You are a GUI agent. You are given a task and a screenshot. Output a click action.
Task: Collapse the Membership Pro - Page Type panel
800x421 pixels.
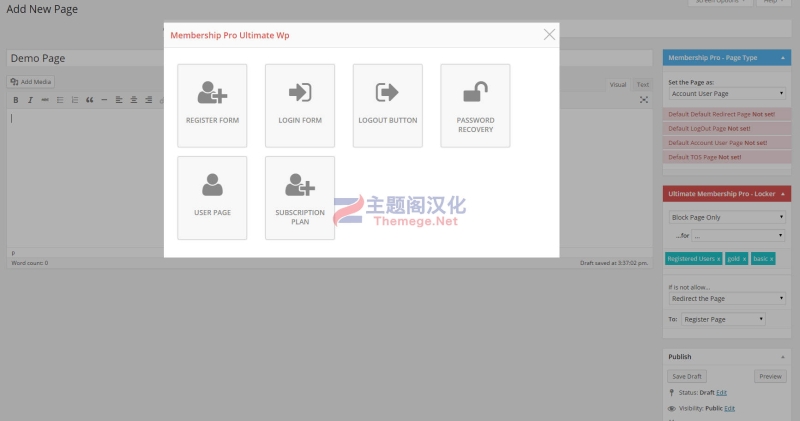(x=783, y=58)
